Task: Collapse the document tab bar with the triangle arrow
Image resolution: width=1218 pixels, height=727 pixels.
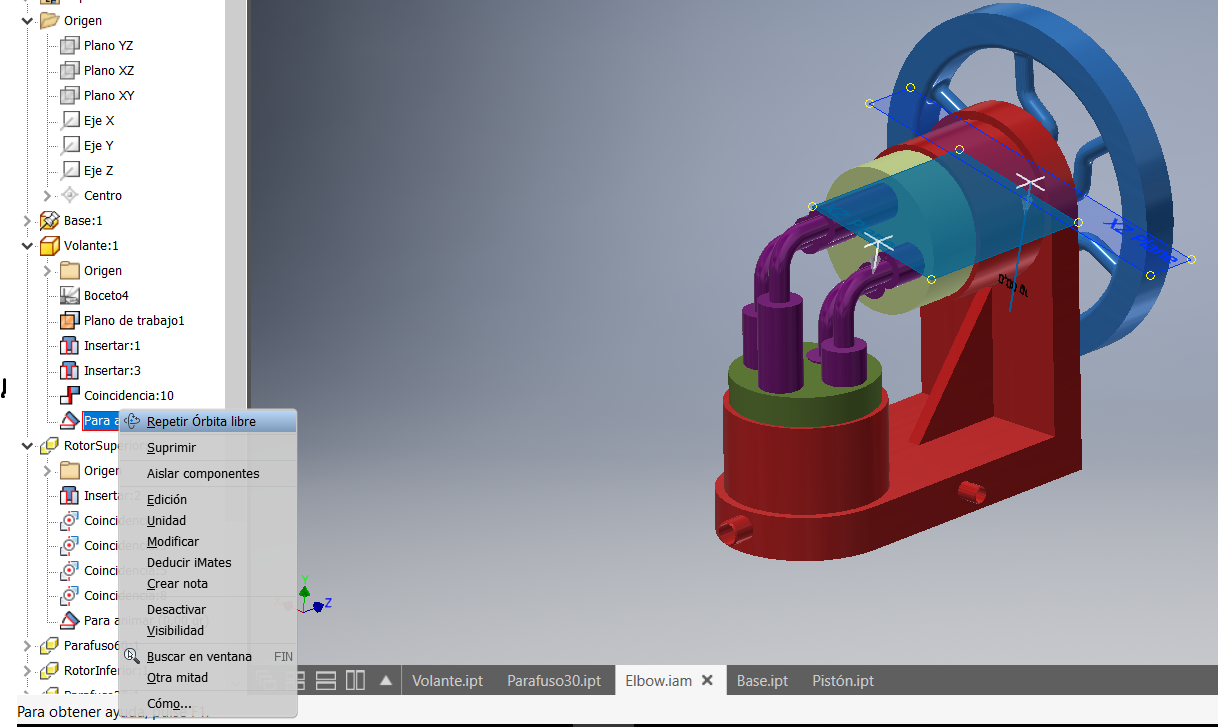Action: coord(386,679)
